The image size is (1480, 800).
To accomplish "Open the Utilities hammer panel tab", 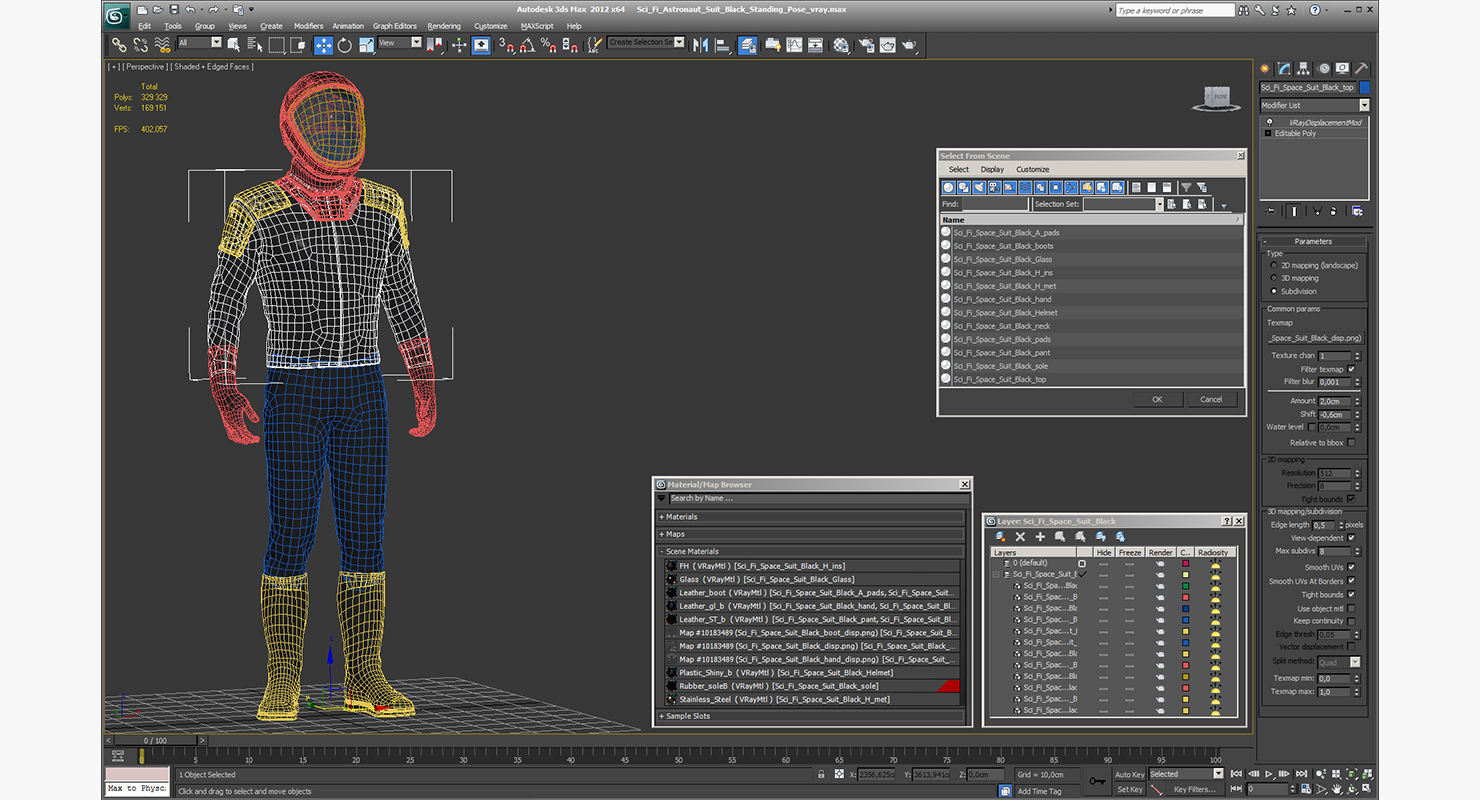I will [1360, 69].
